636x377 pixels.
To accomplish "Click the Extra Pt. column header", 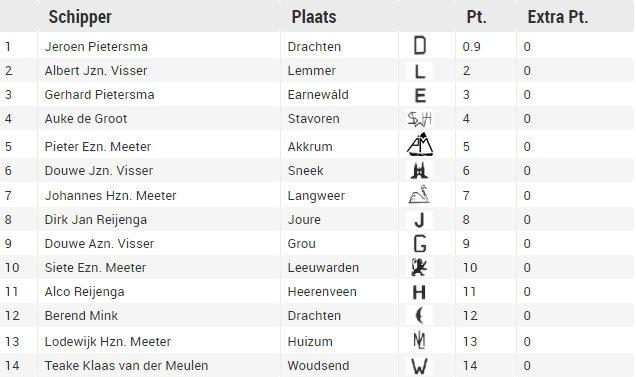I will (558, 17).
